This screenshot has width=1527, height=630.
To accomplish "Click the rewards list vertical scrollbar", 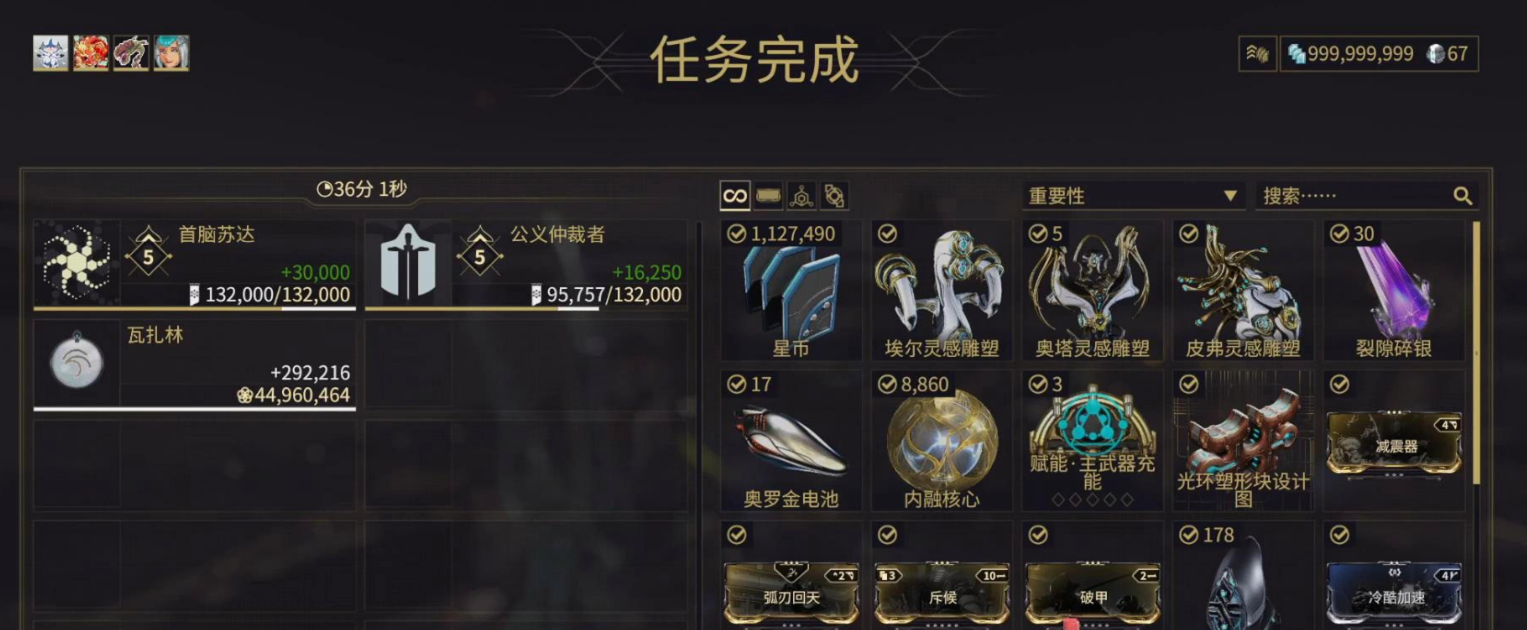I will pos(1476,352).
